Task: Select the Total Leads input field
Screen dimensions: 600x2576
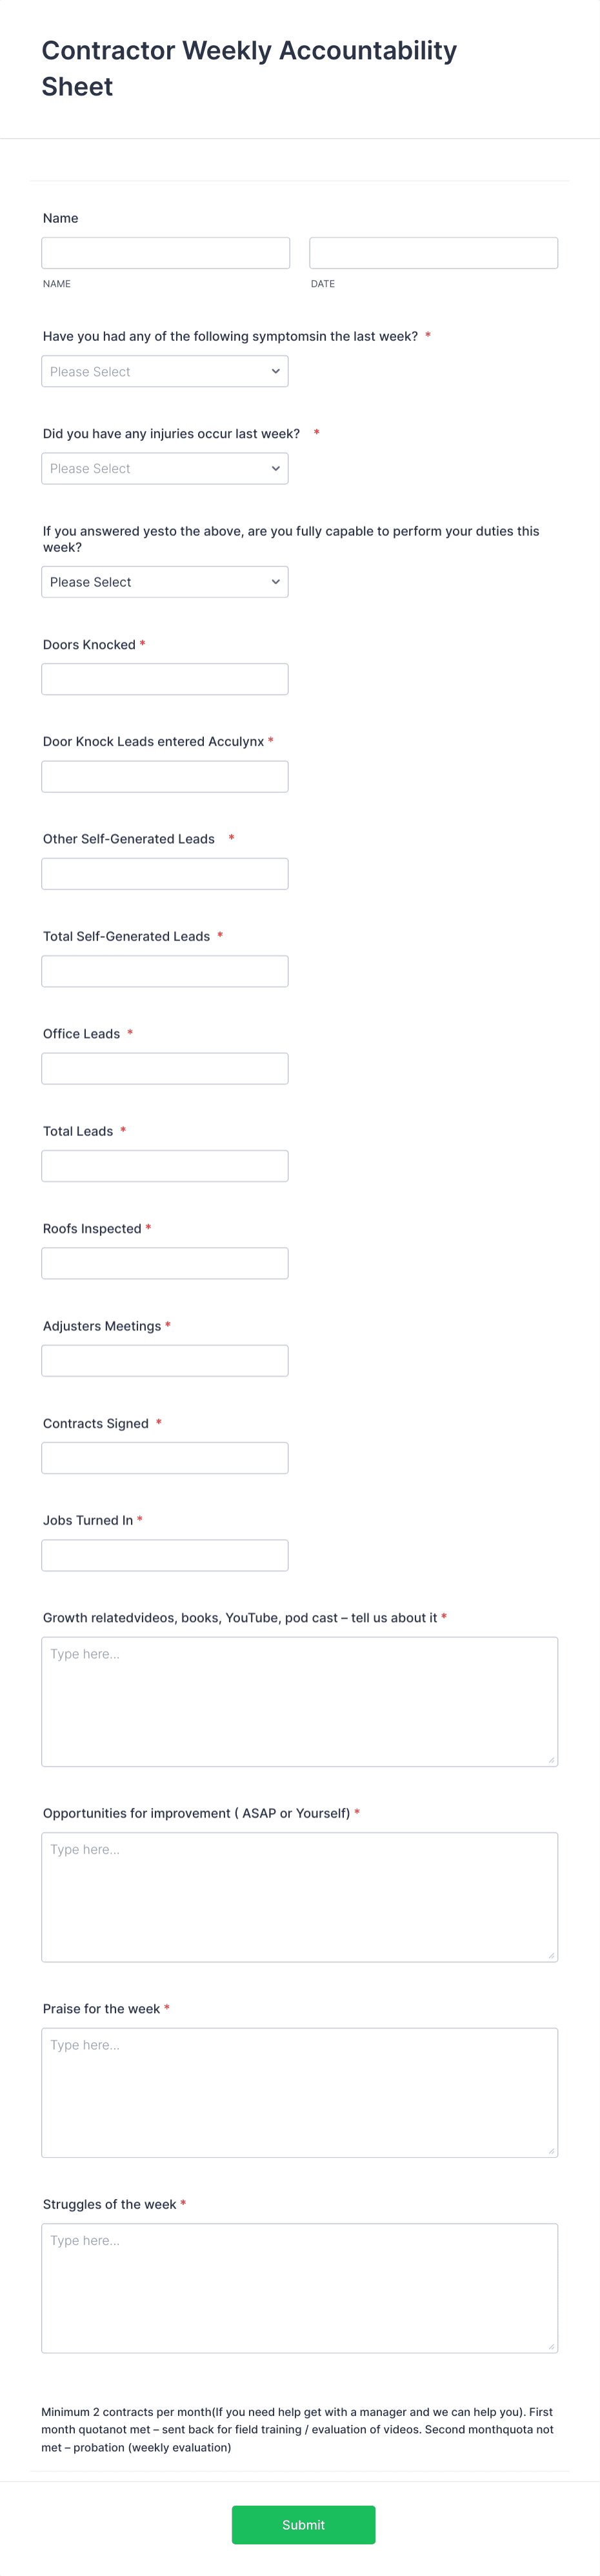Action: pyautogui.click(x=165, y=1165)
